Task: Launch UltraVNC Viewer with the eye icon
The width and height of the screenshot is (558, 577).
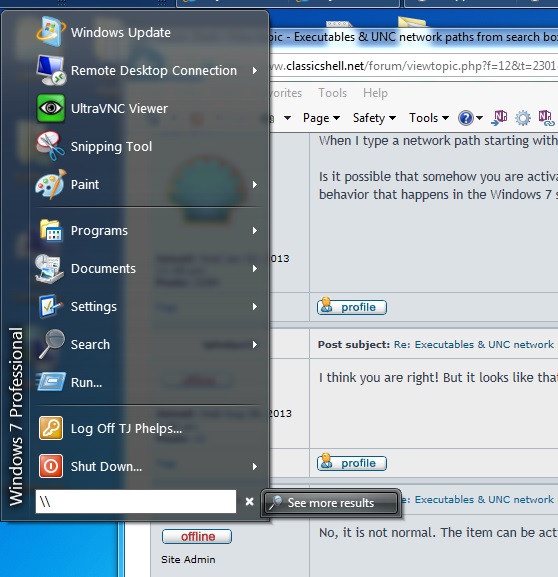Action: (x=51, y=108)
